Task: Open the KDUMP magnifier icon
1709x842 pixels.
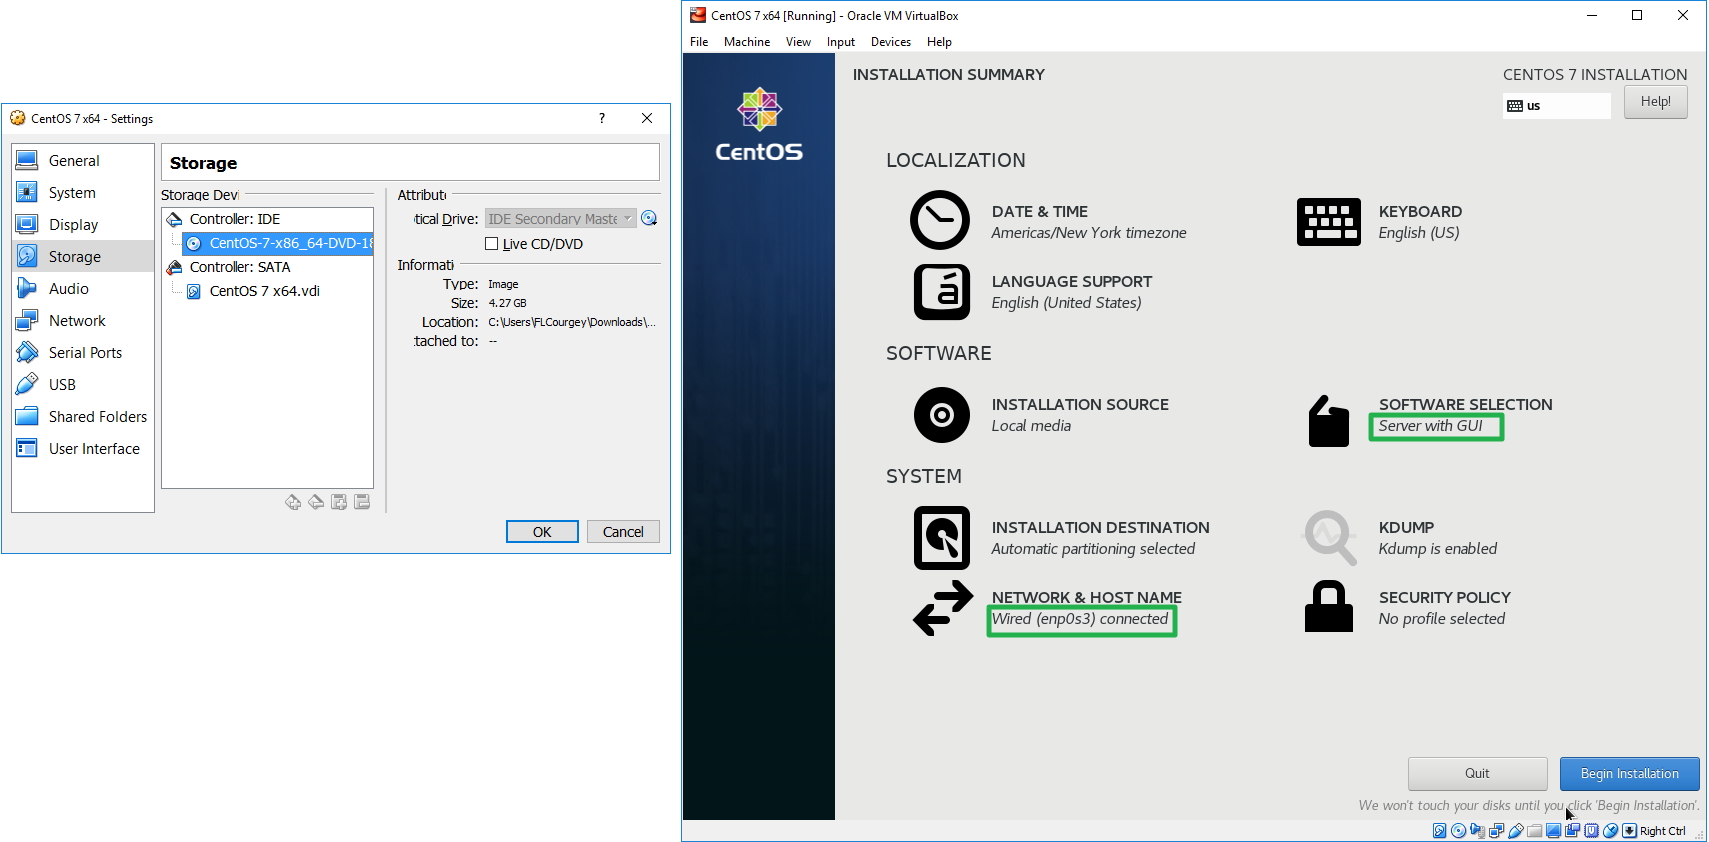Action: [1329, 538]
